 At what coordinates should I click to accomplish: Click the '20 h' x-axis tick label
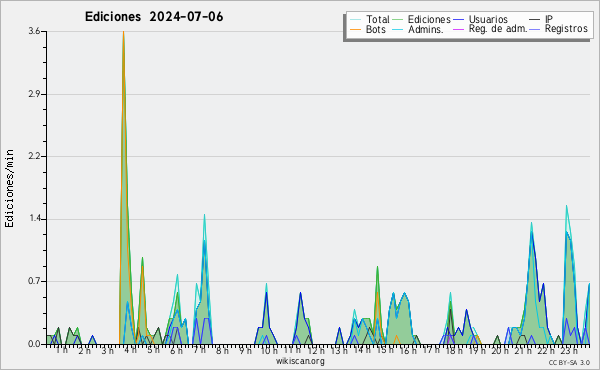click(x=500, y=350)
